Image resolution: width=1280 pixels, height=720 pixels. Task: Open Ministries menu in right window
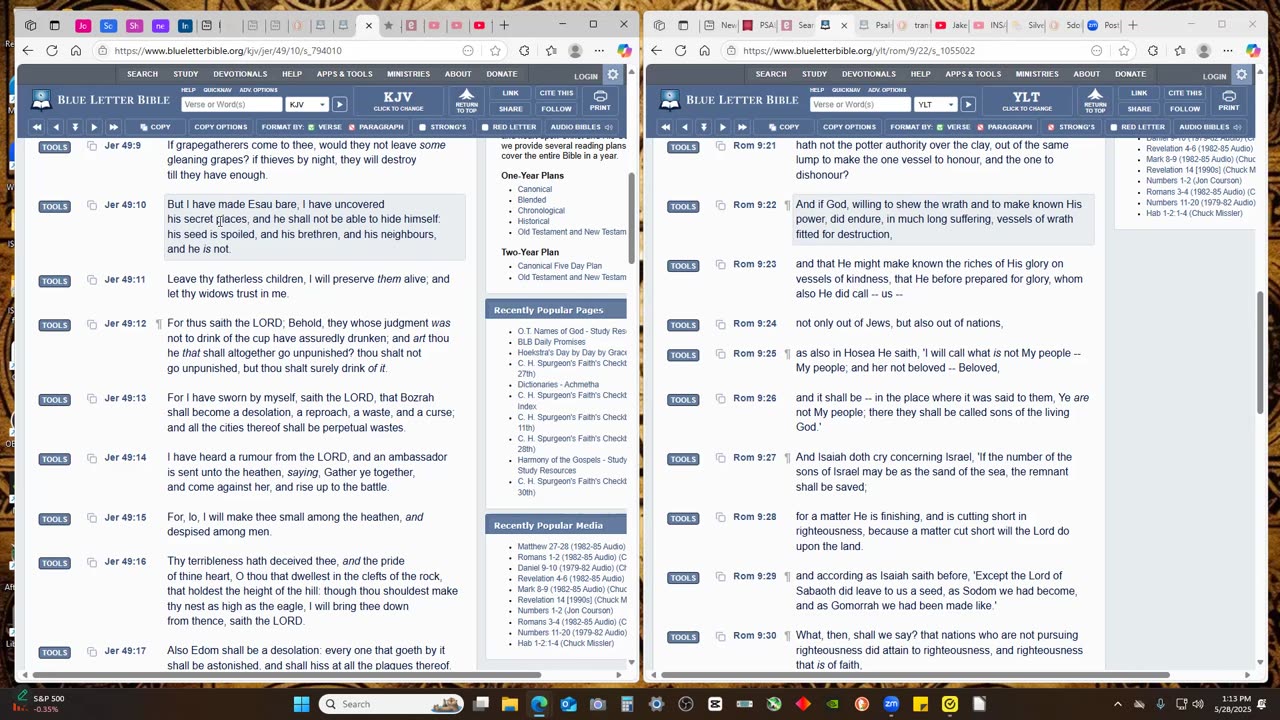pos(1037,74)
